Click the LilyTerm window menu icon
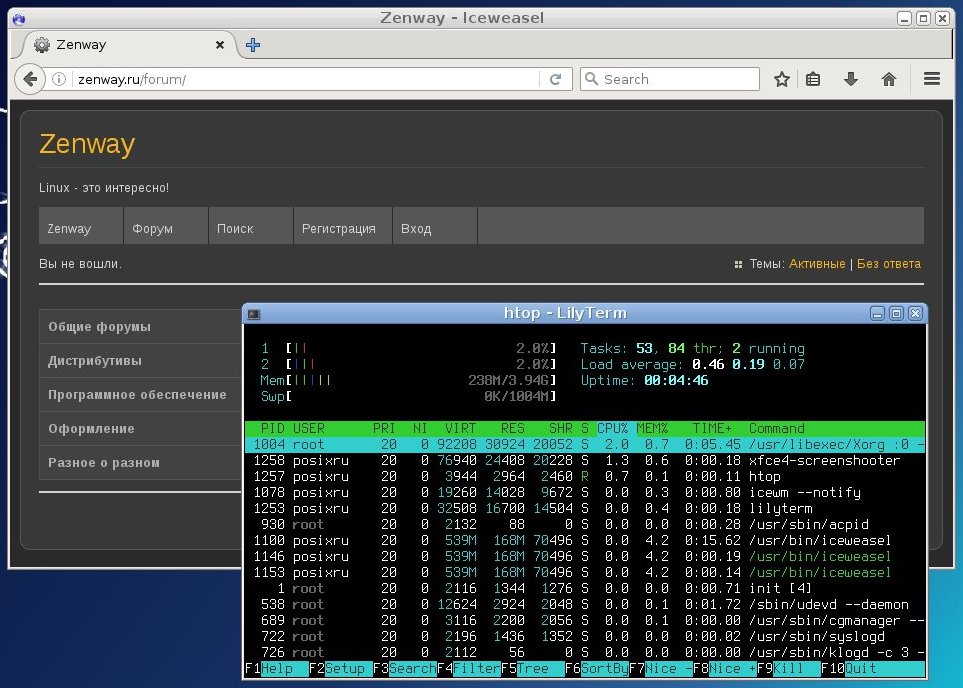The image size is (963, 688). click(254, 314)
